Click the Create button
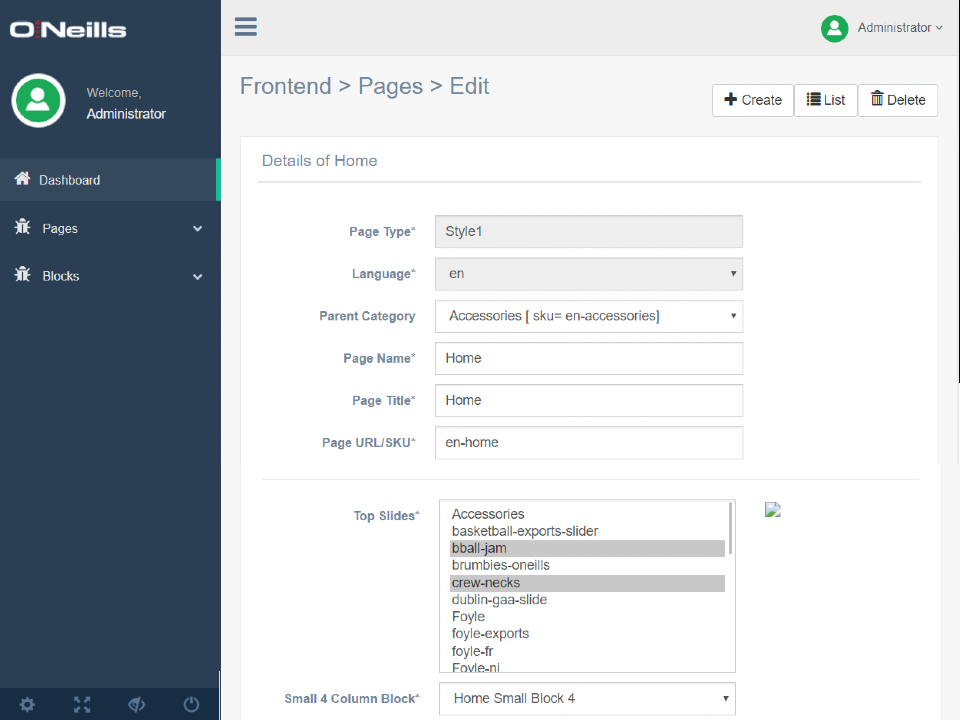The height and width of the screenshot is (720, 960). [753, 100]
